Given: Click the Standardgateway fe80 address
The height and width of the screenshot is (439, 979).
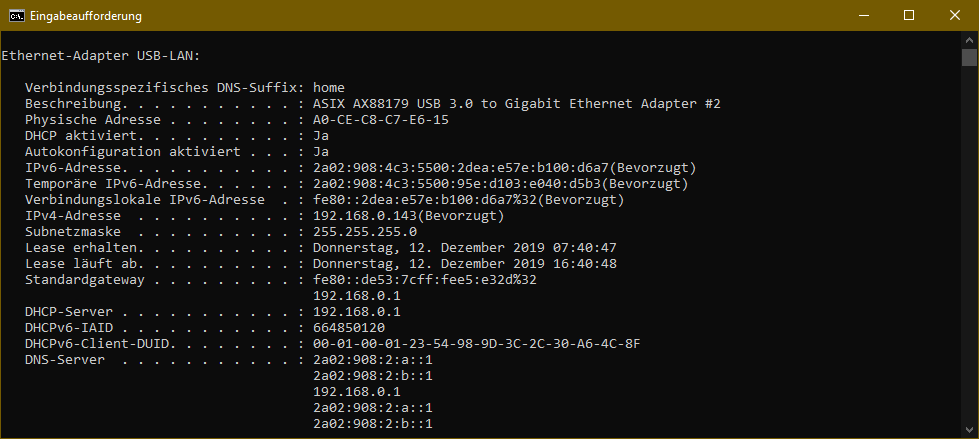Looking at the screenshot, I should tap(425, 279).
